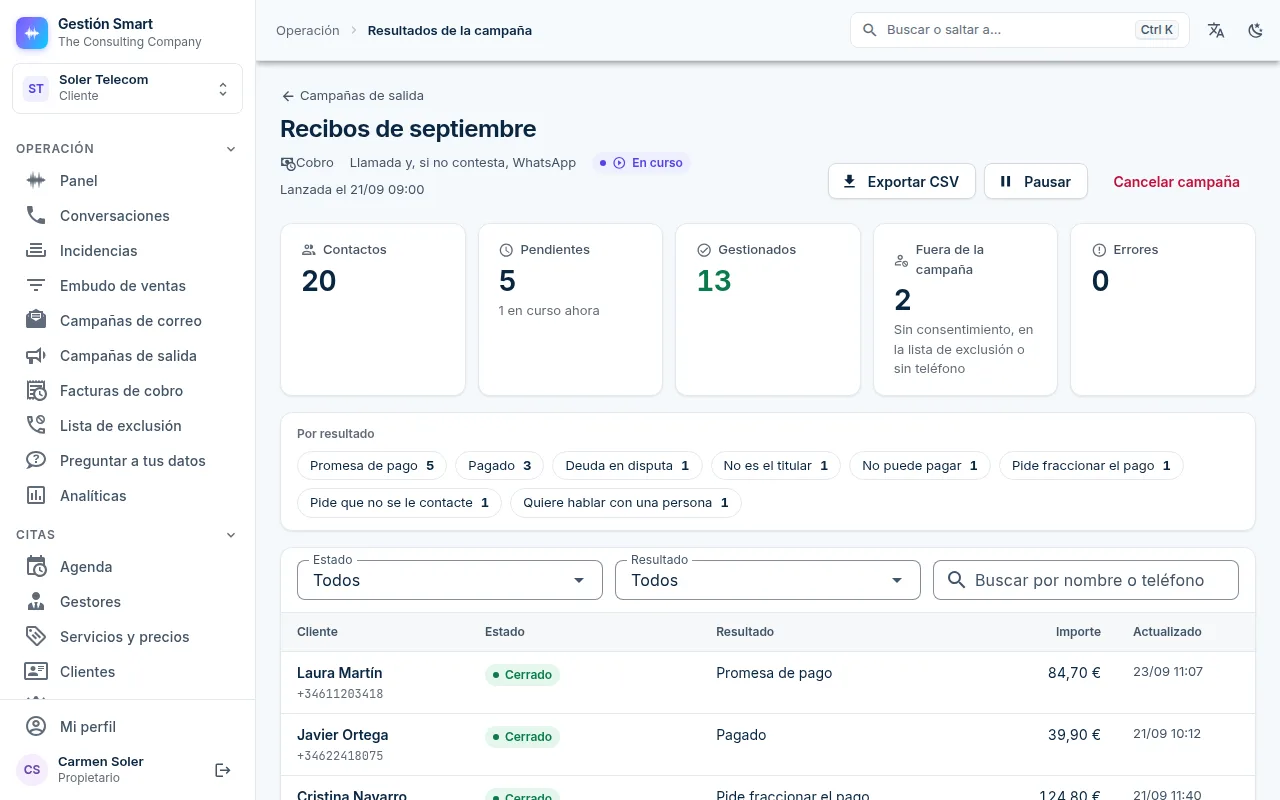Click the Analíticas chart icon
The height and width of the screenshot is (800, 1280).
(x=36, y=496)
